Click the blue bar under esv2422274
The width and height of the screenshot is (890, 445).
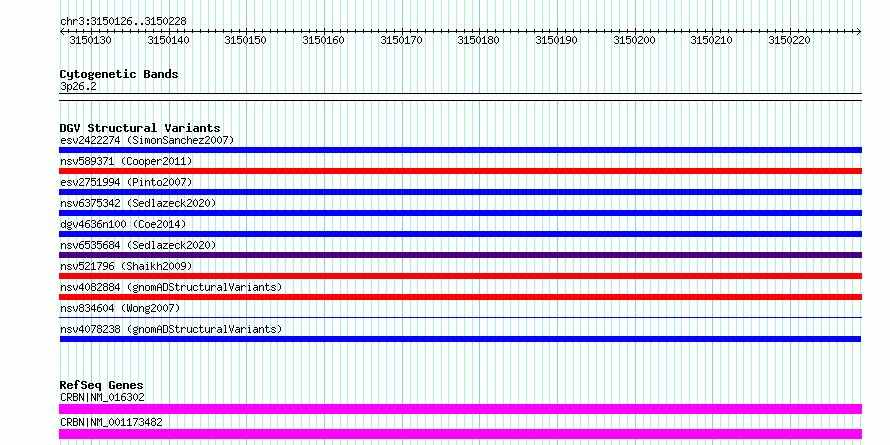[x=460, y=150]
